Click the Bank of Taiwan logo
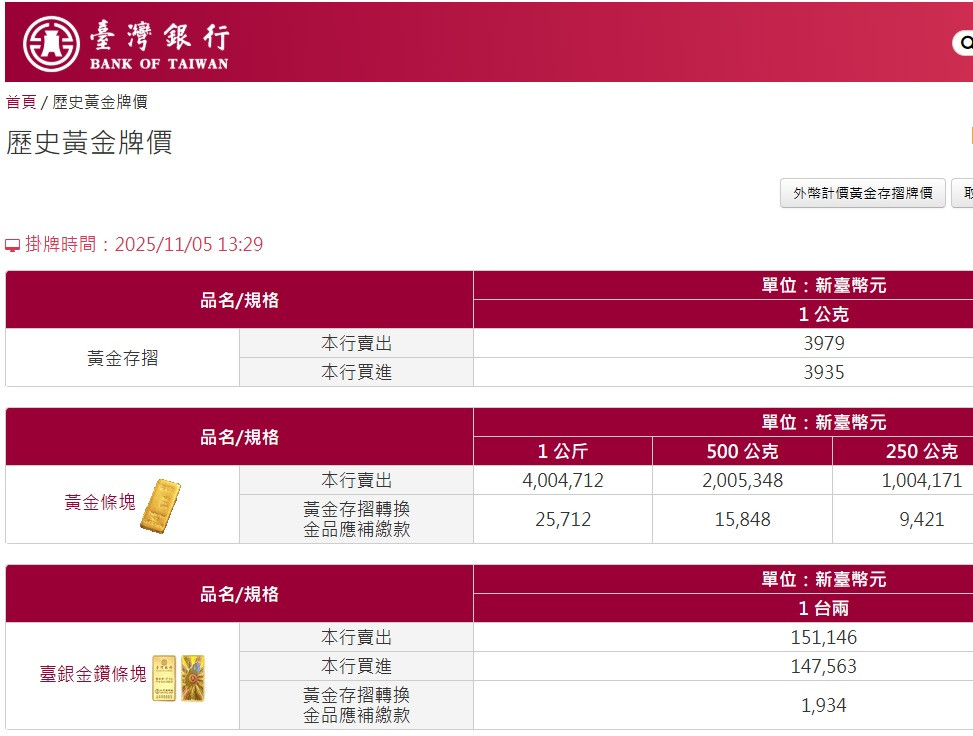The image size is (973, 736). [126, 44]
